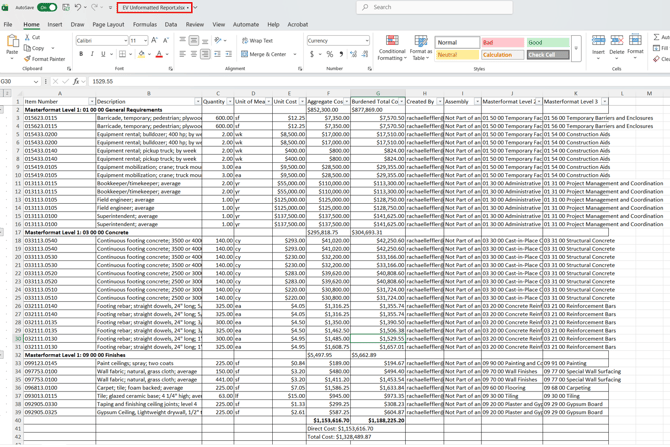
Task: Click the Format as Table icon
Action: coord(421,48)
